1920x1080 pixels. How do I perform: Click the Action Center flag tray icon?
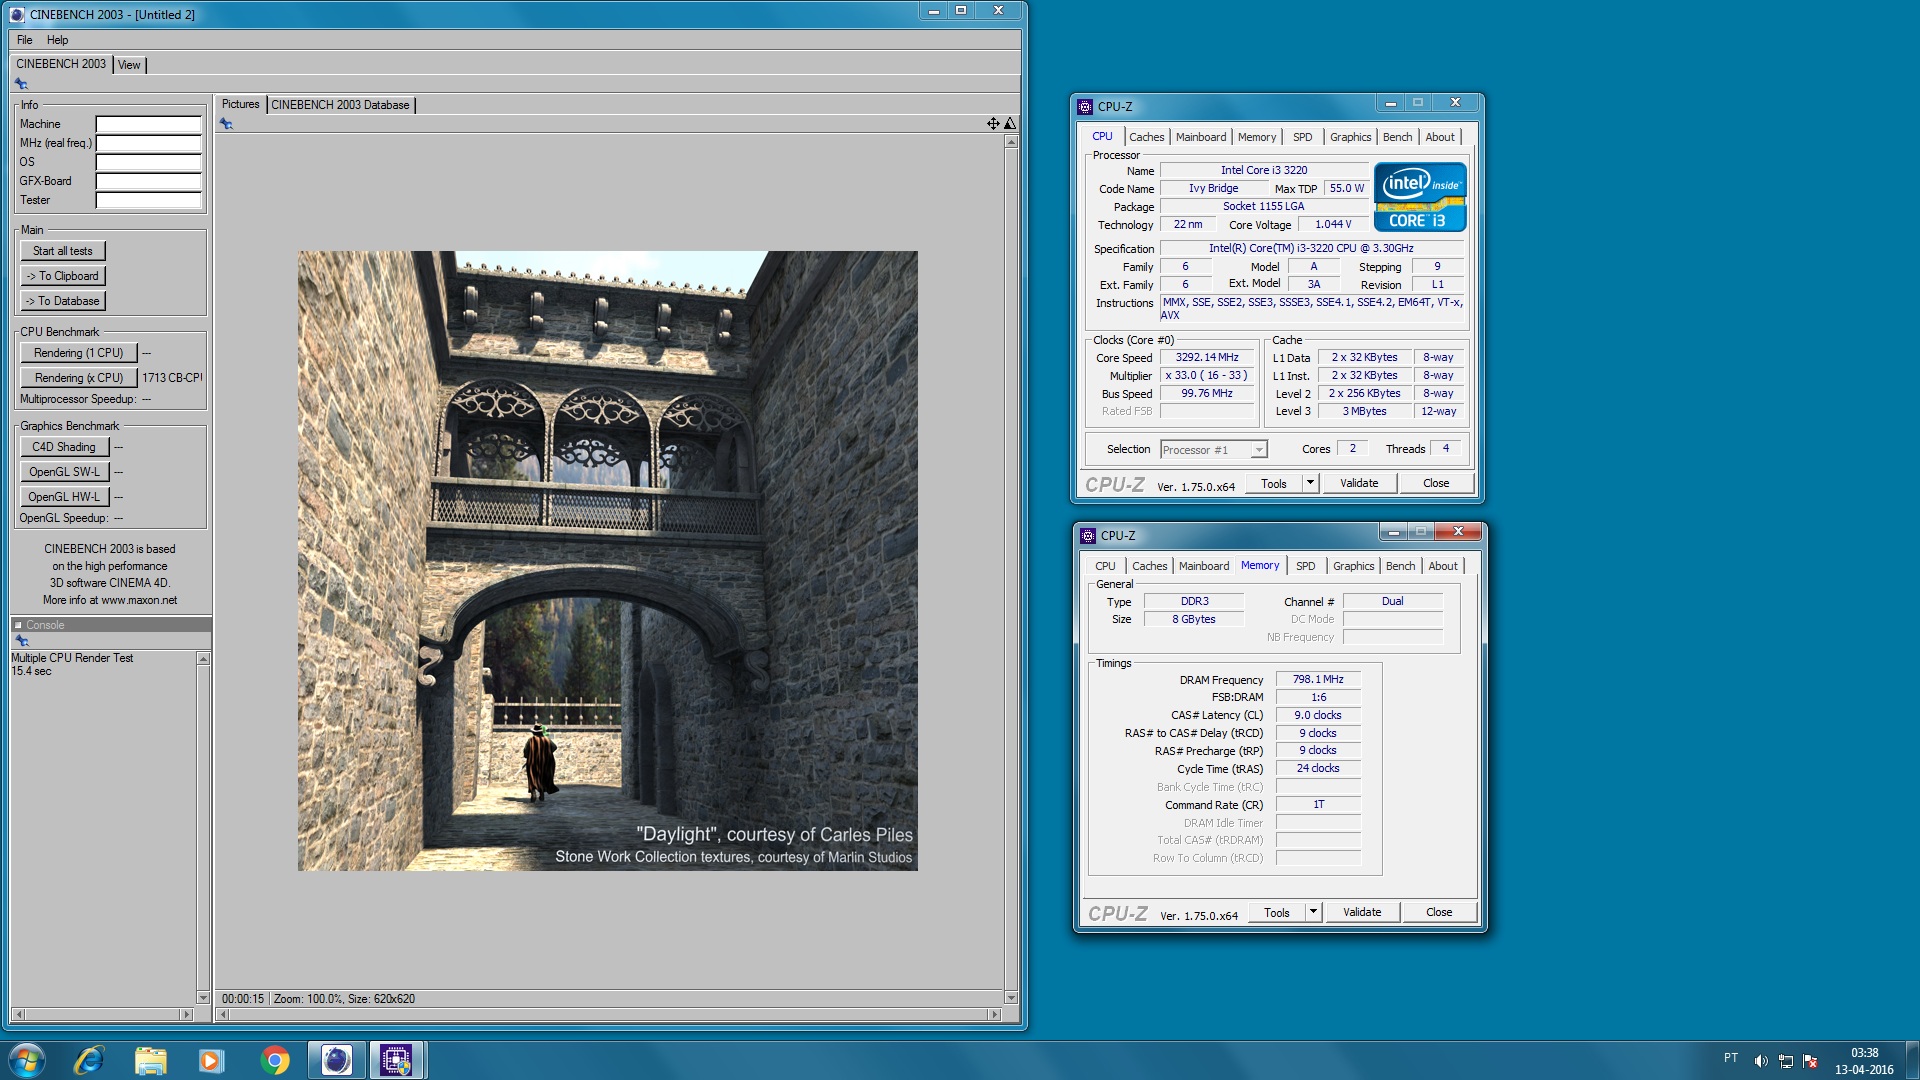pos(1810,1061)
